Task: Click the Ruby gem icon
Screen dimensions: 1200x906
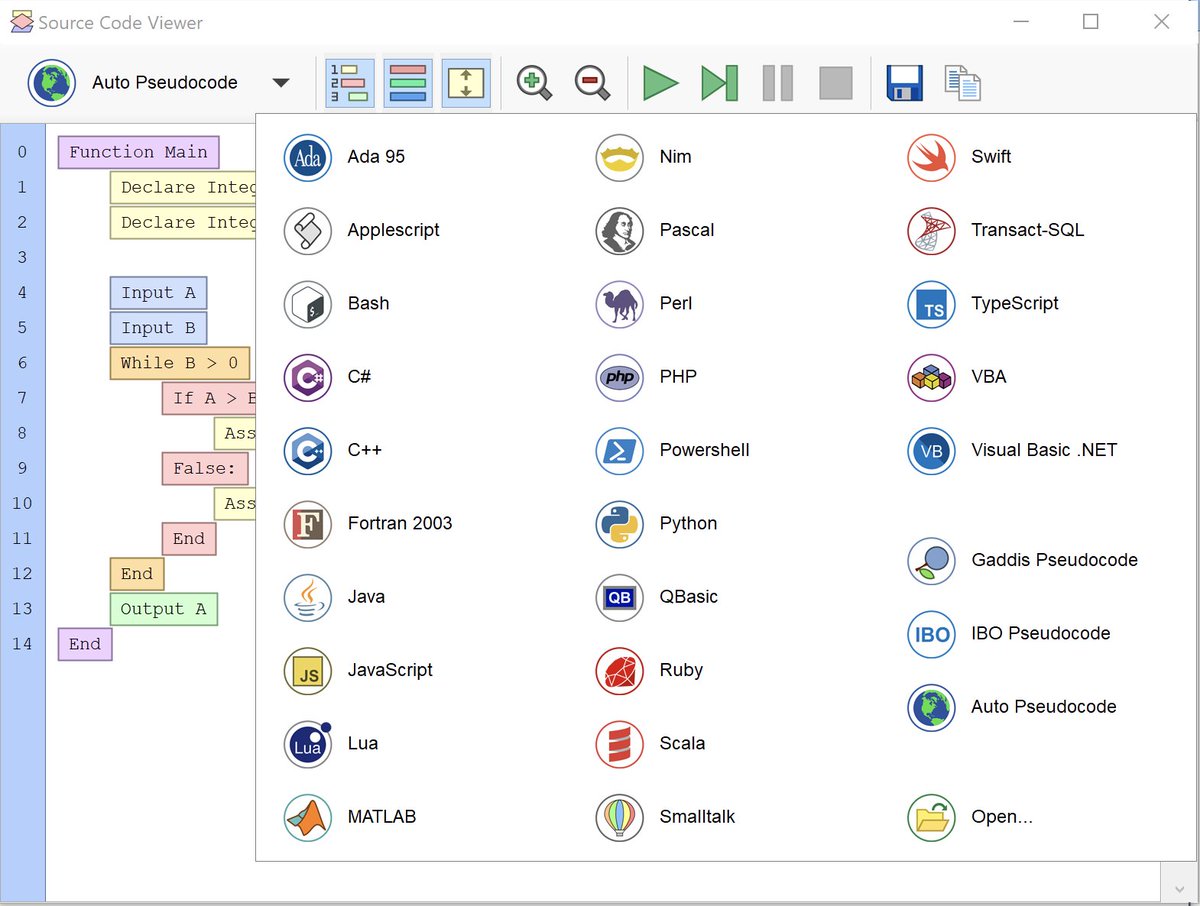Action: click(x=619, y=670)
